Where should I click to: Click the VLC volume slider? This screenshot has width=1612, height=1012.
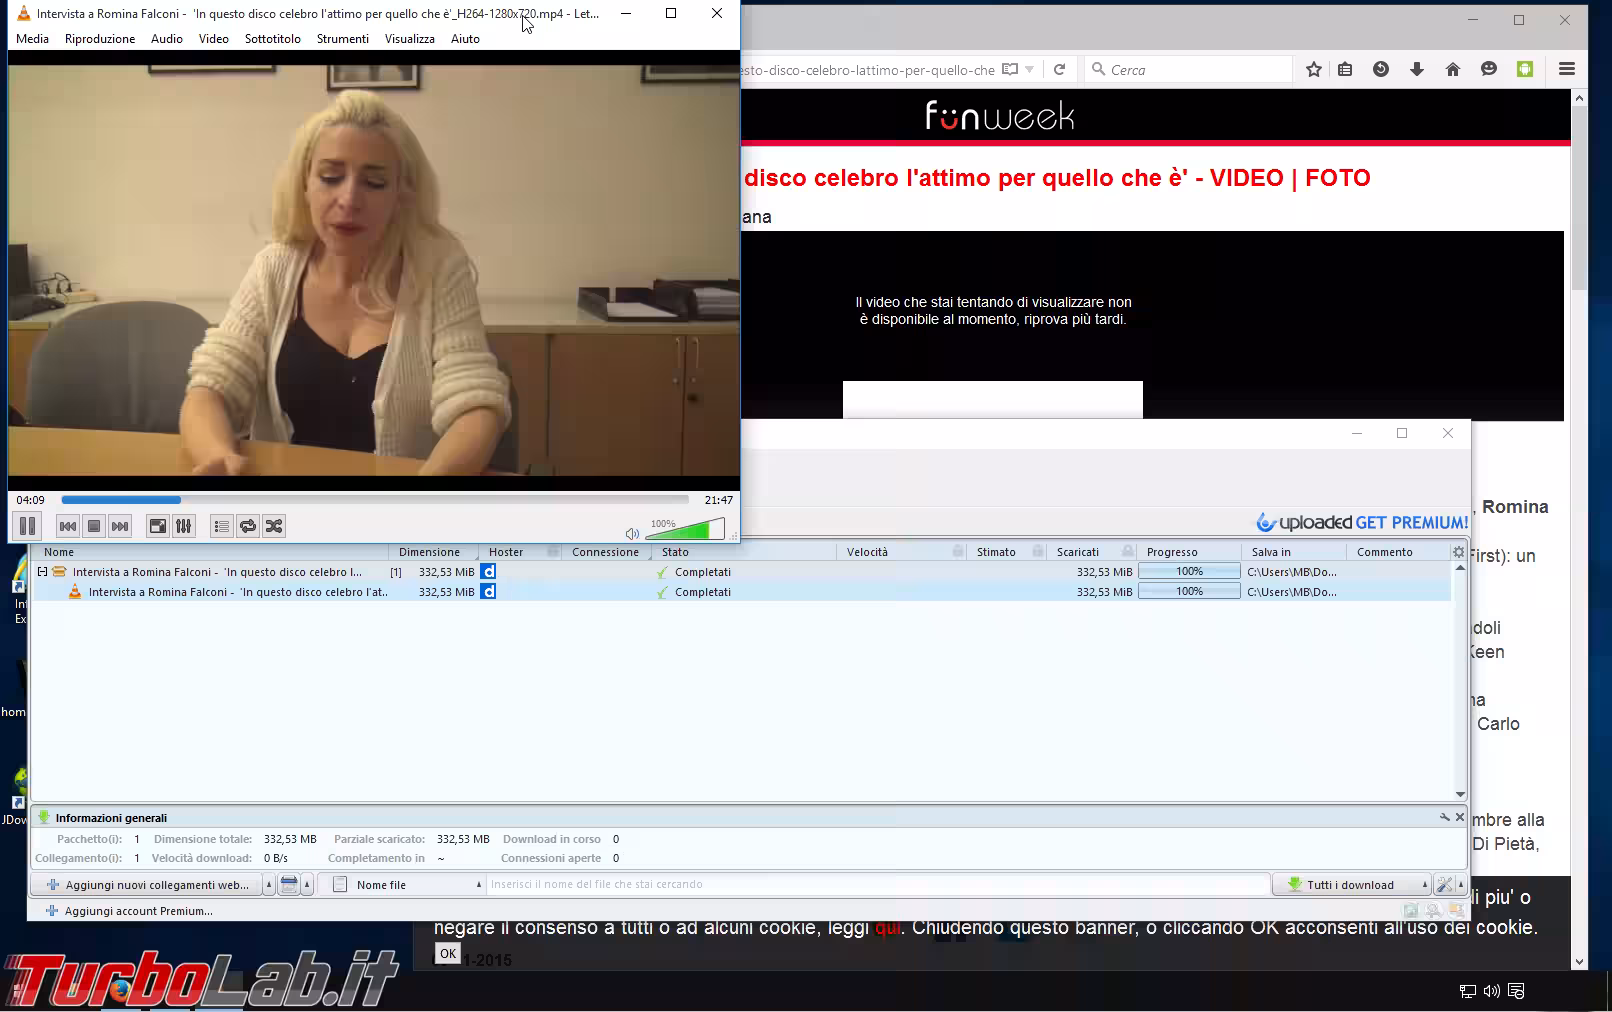[690, 530]
